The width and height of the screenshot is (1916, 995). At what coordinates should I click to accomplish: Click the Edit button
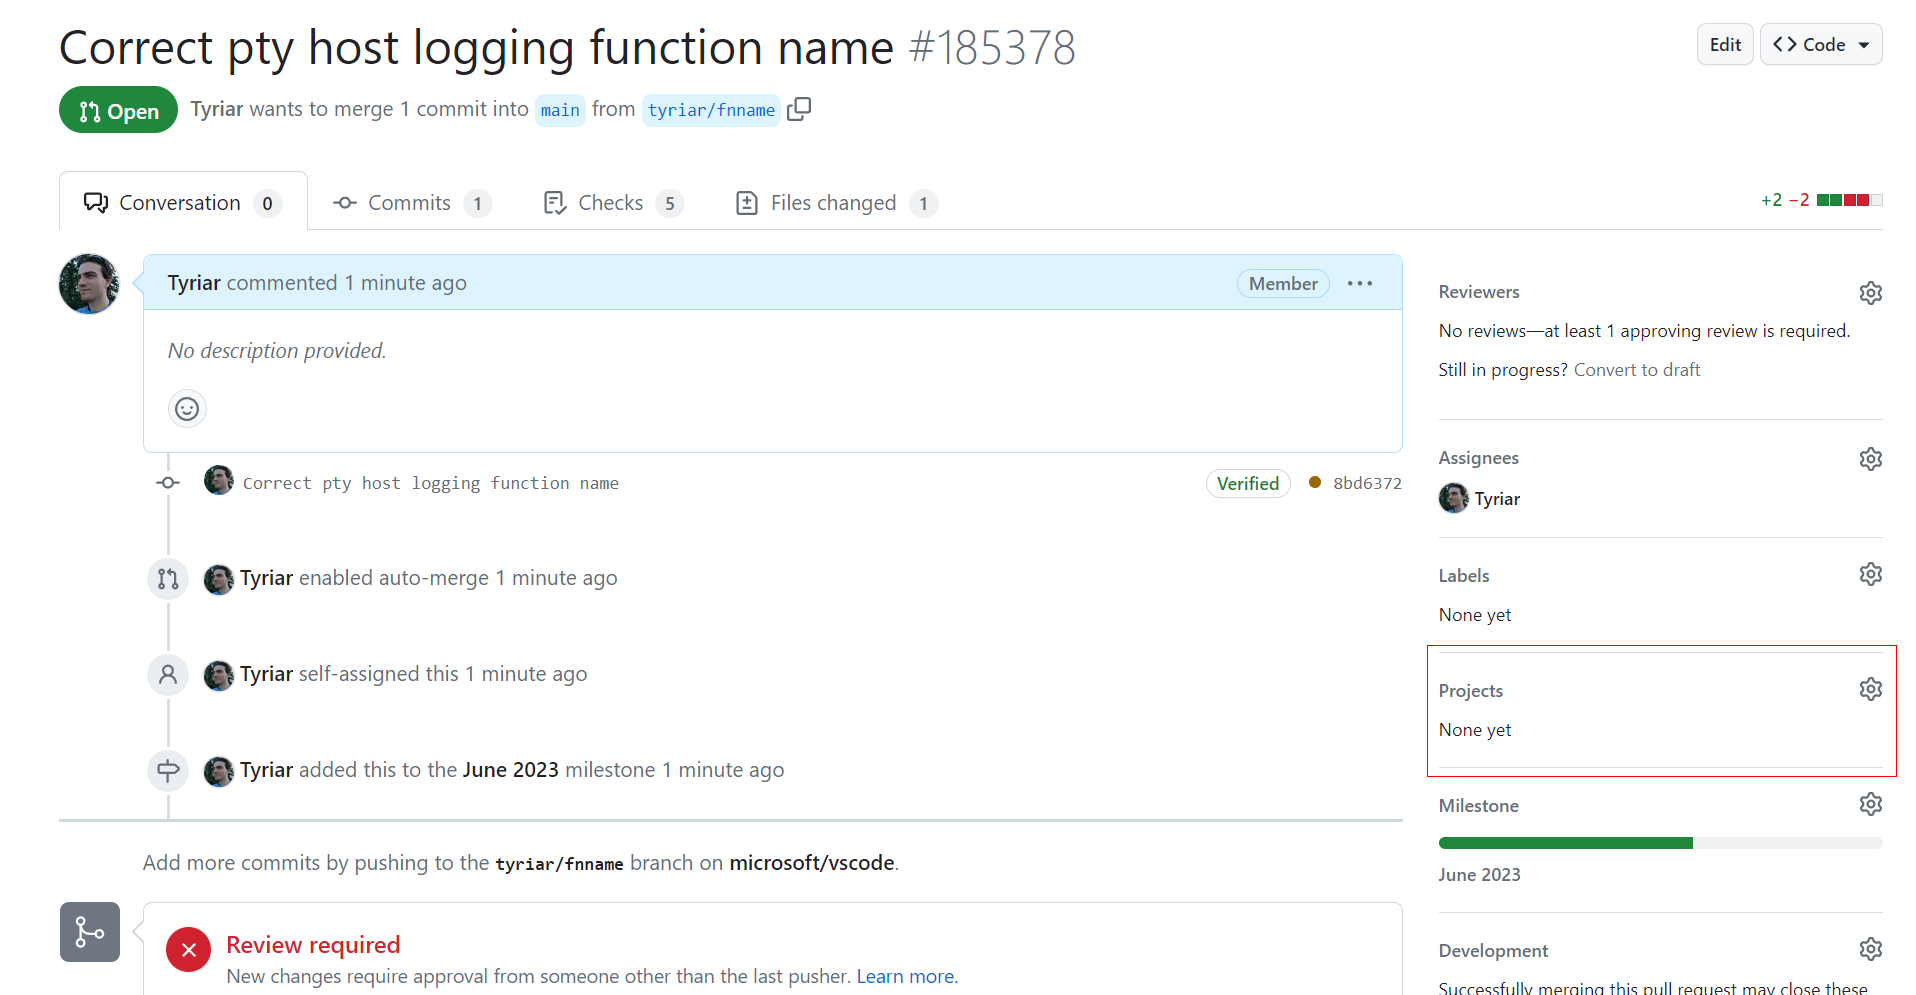tap(1724, 44)
